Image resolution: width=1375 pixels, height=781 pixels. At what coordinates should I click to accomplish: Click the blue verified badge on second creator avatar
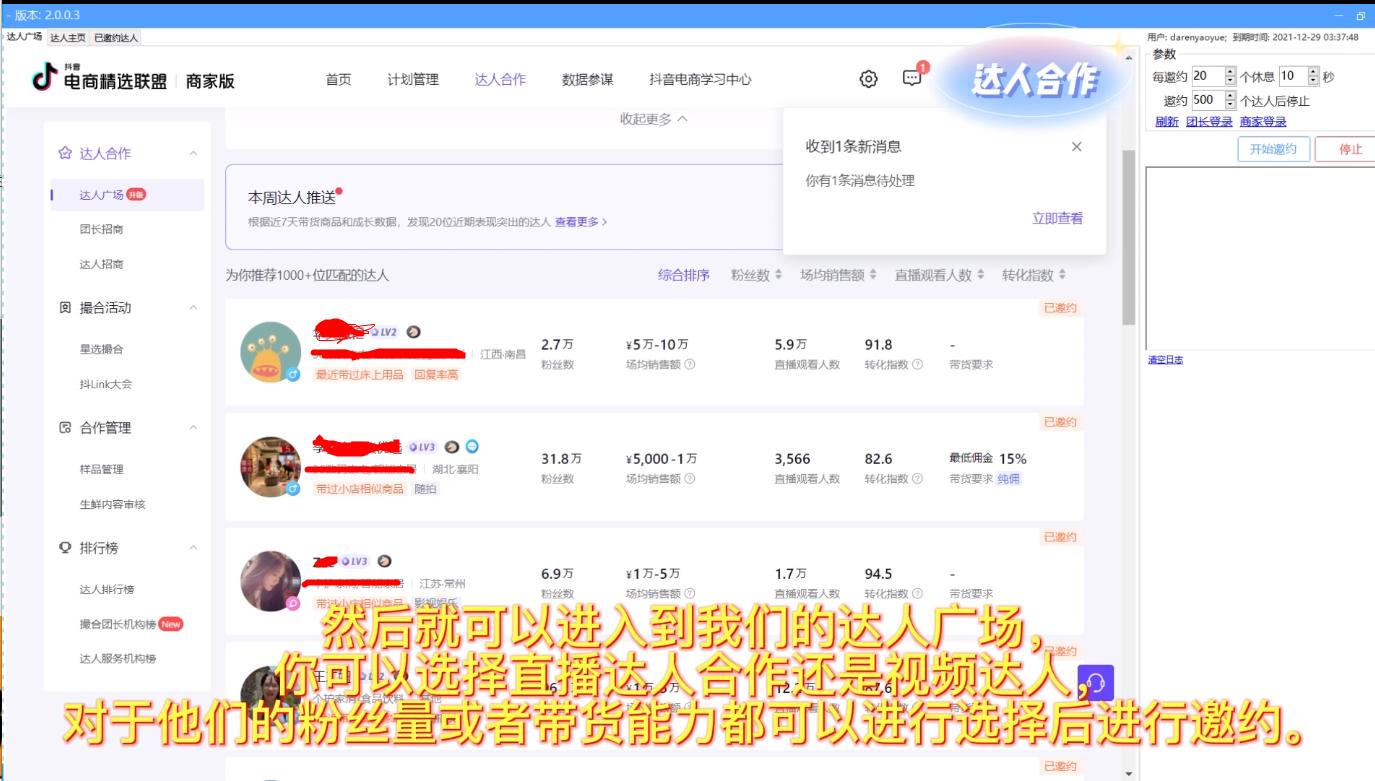click(x=293, y=489)
